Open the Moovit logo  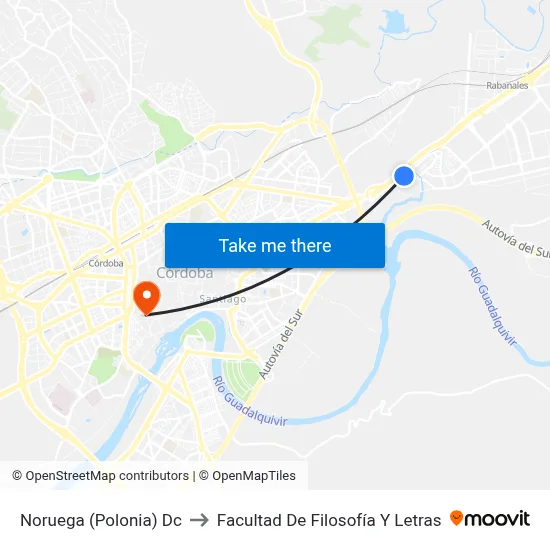coord(490,519)
